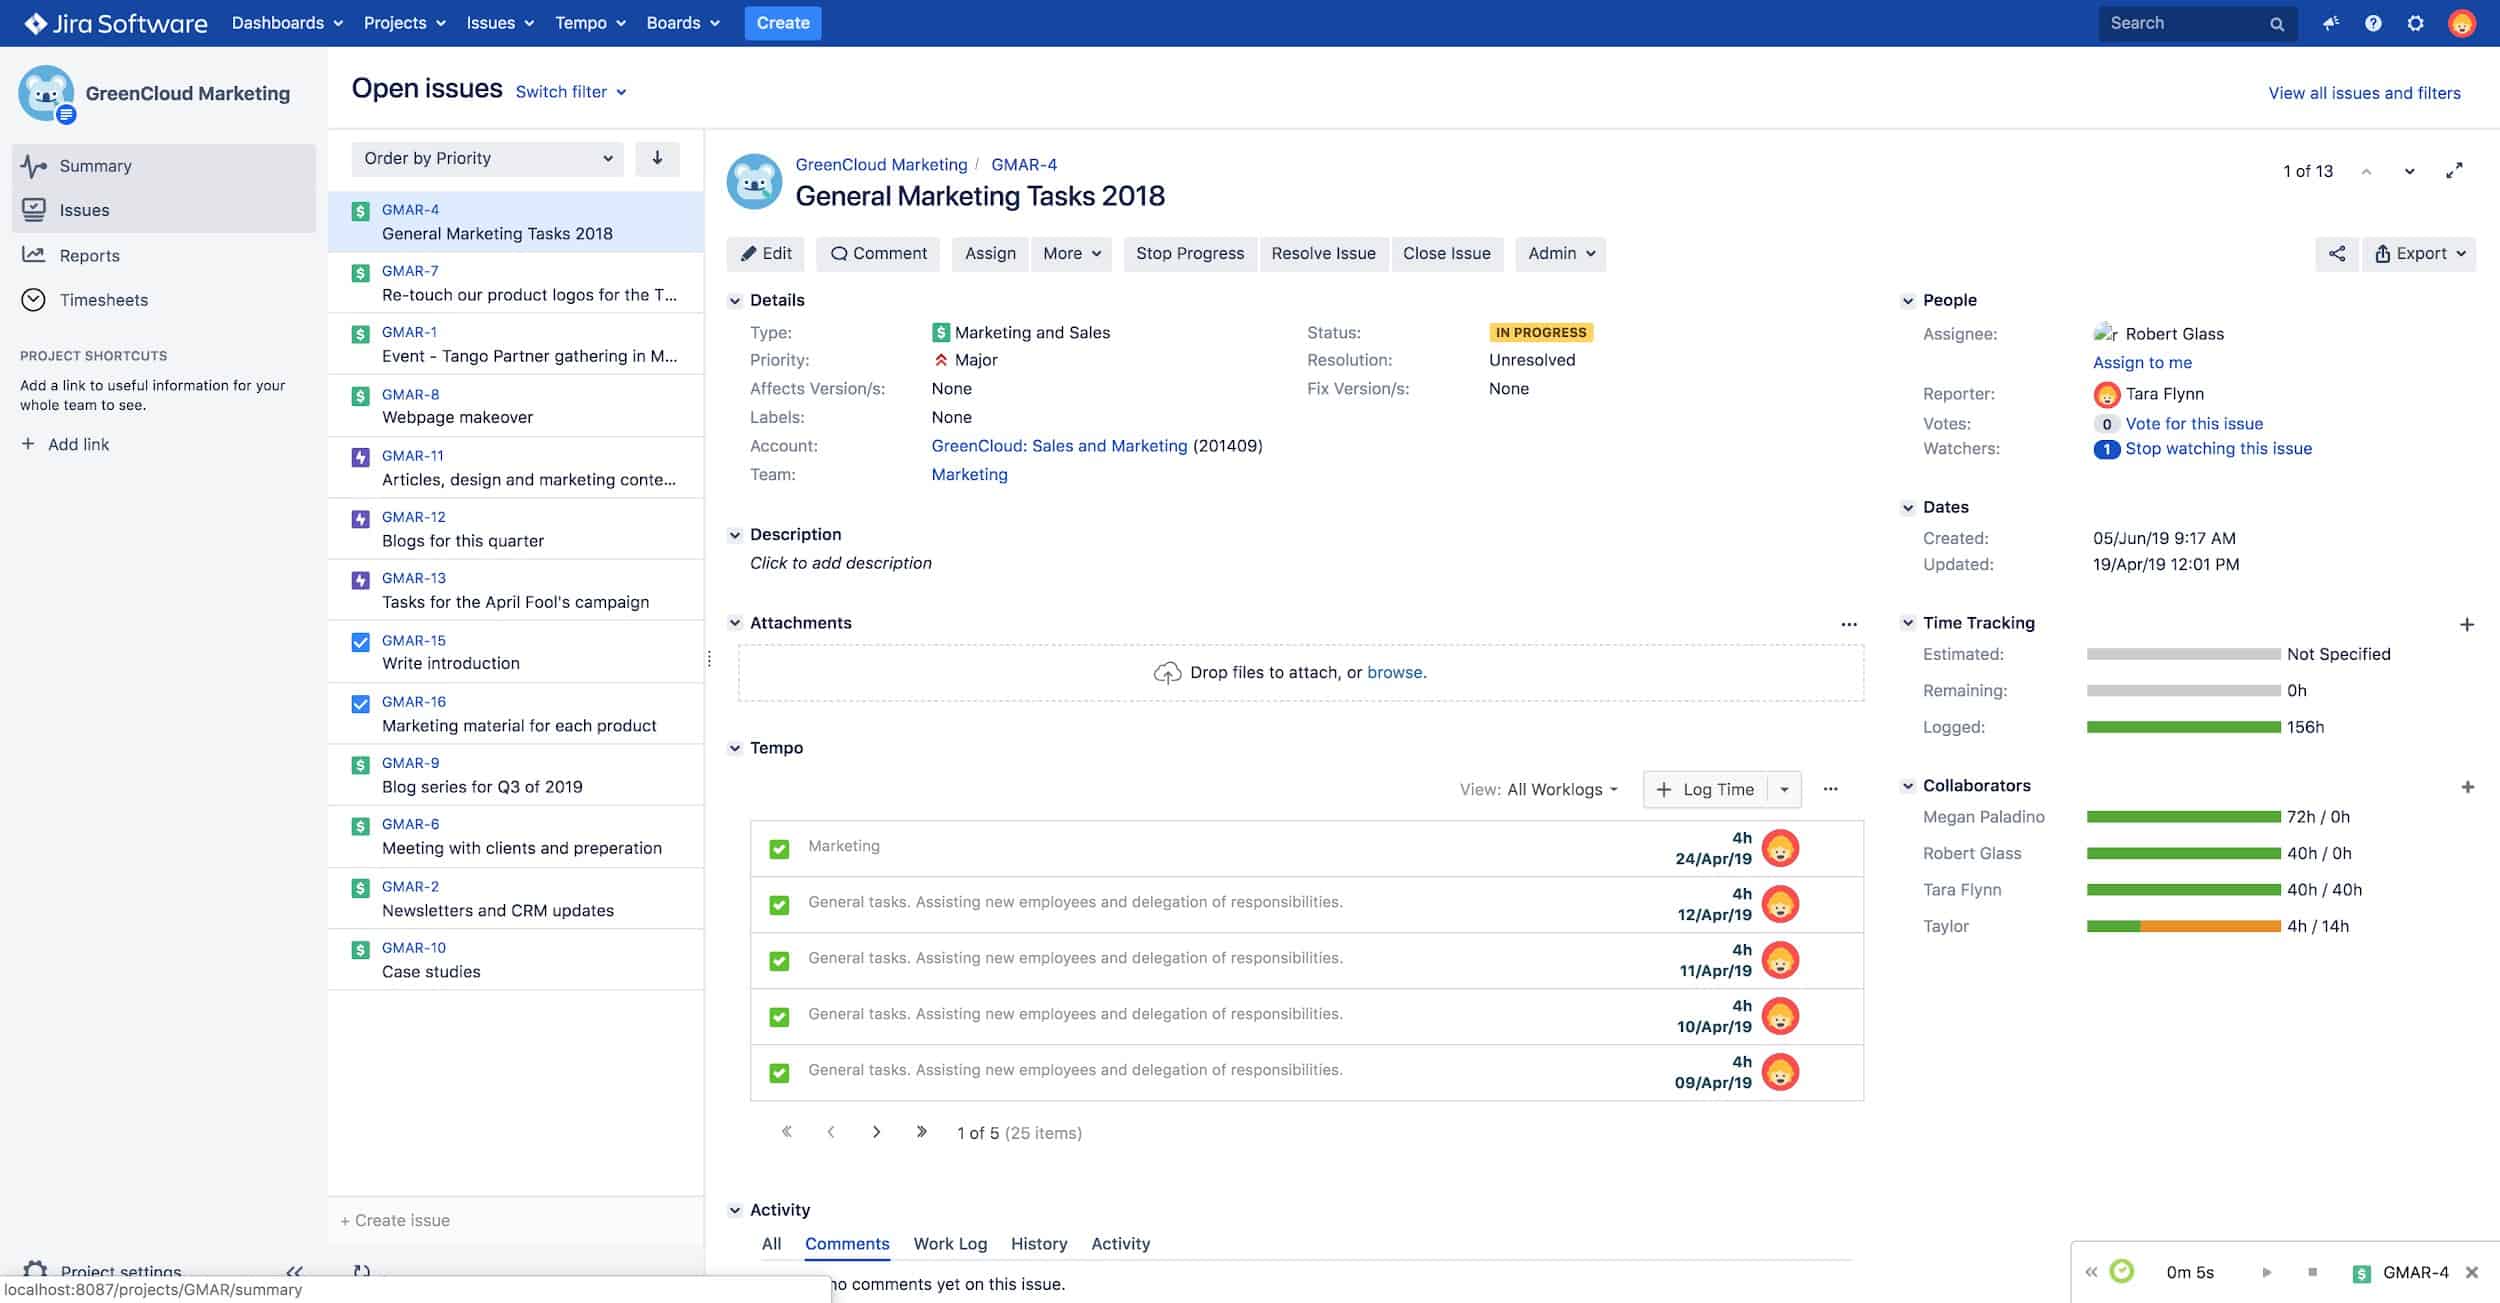Click the Logged 156h progress bar
This screenshot has width=2500, height=1303.
(x=2182, y=727)
